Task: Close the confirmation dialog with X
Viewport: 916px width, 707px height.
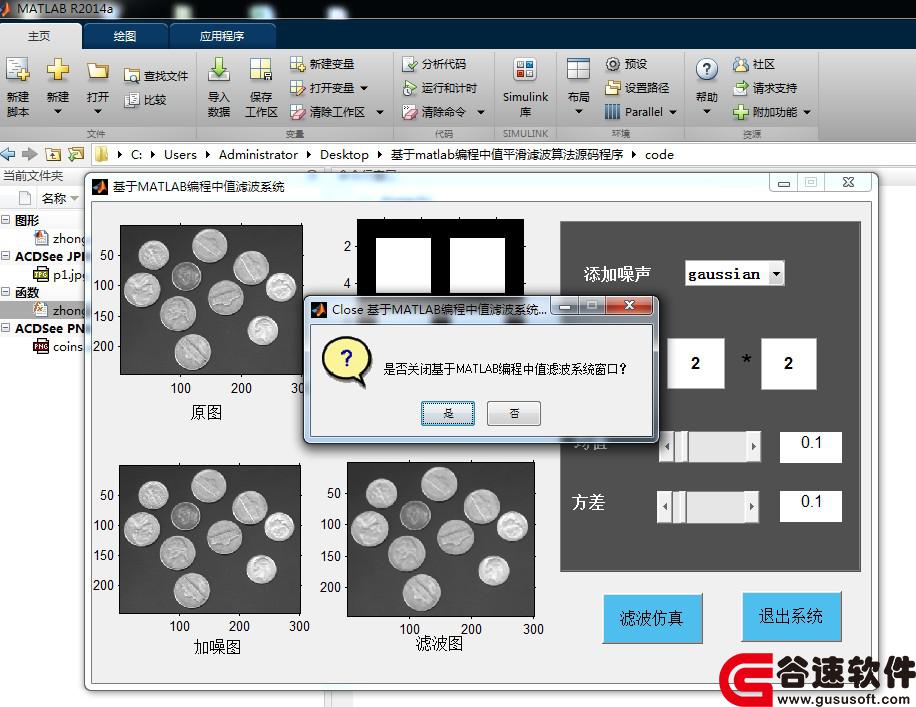Action: [629, 305]
